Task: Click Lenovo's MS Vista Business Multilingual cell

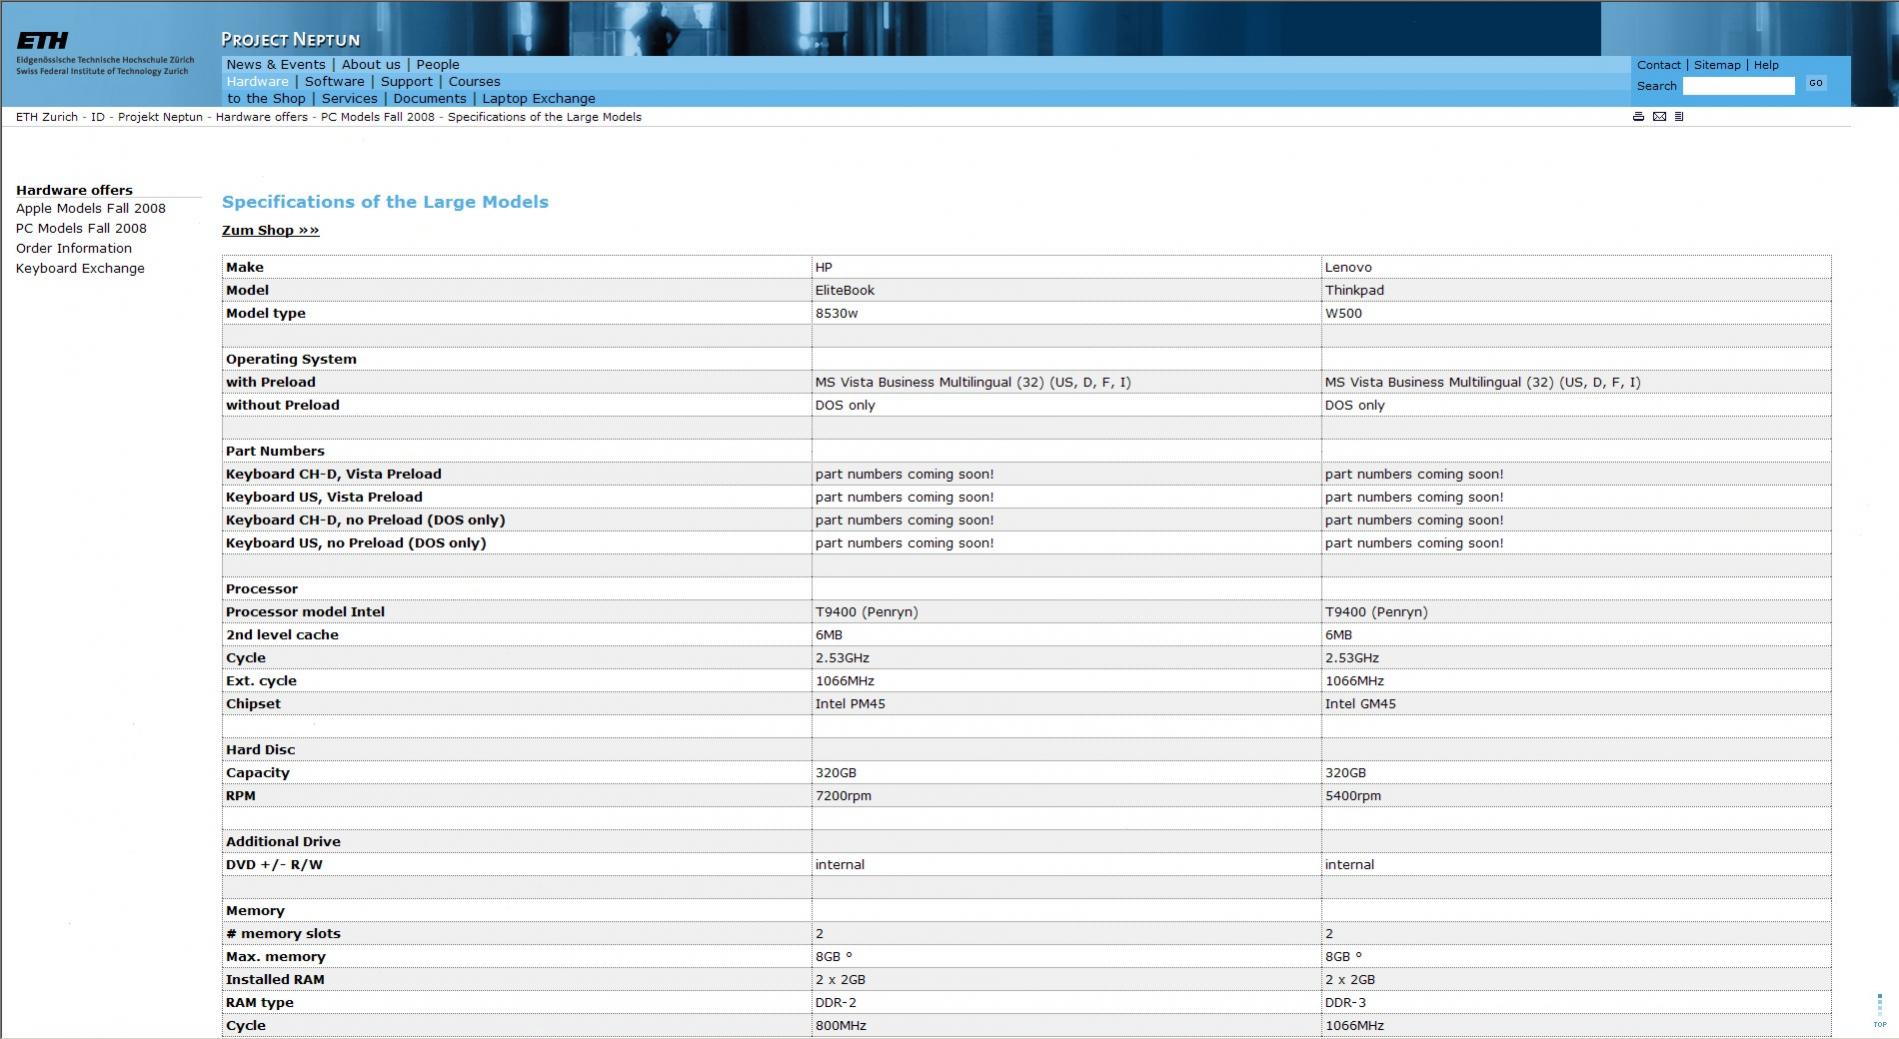Action: point(1576,382)
